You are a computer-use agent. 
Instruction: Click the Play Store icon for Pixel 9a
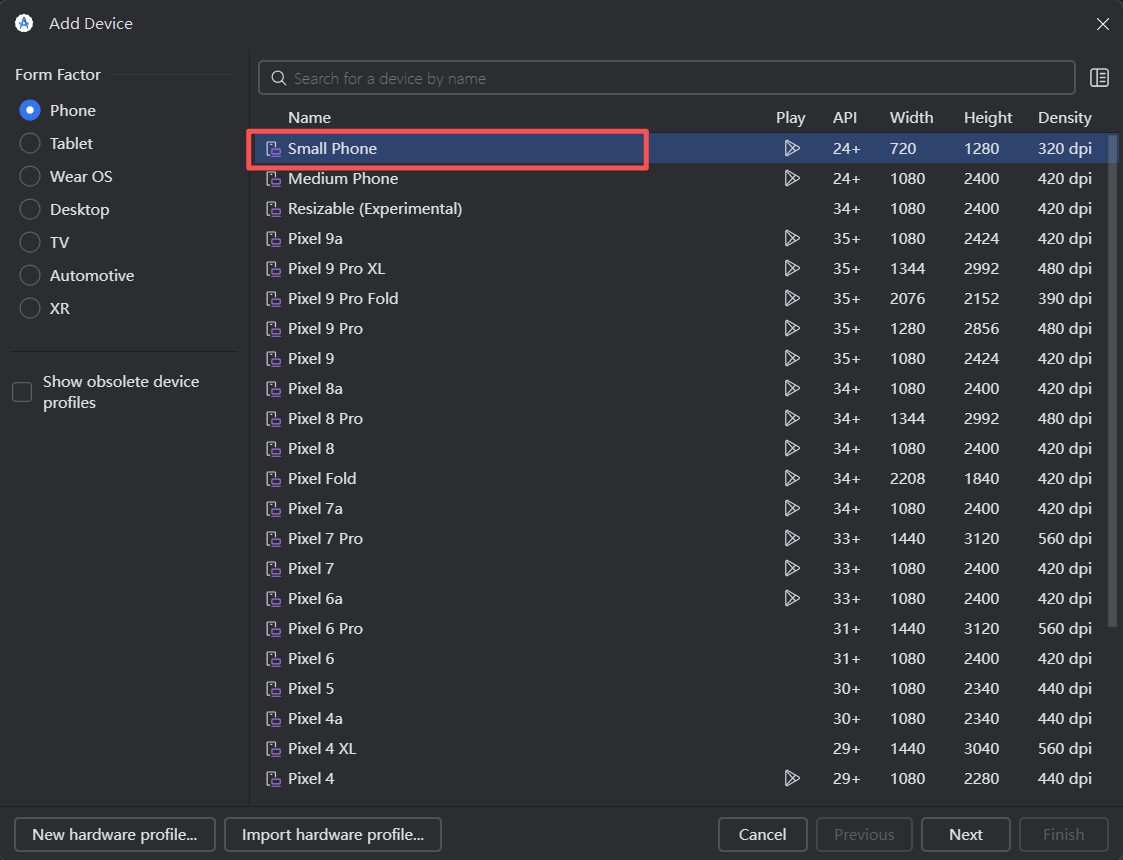pos(791,238)
